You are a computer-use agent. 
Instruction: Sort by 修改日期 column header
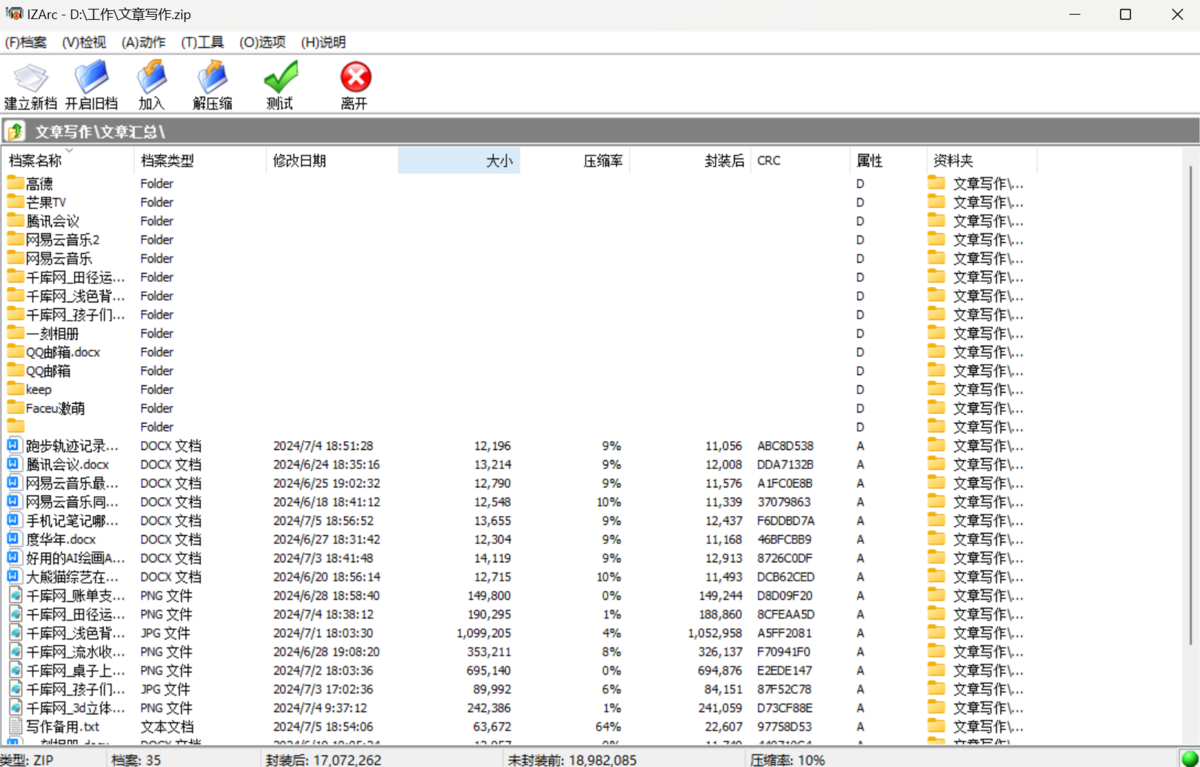(x=332, y=160)
